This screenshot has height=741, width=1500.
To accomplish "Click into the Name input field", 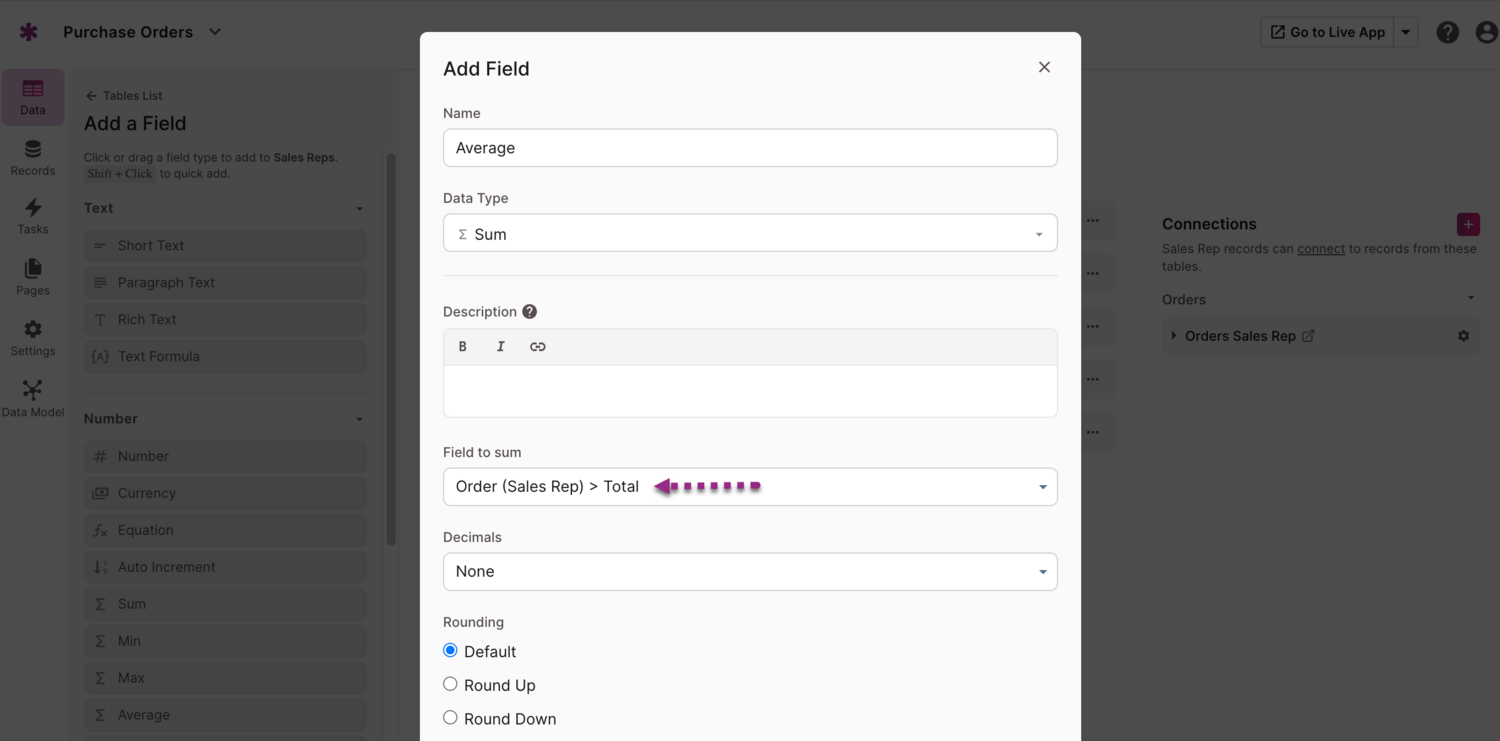I will (750, 148).
